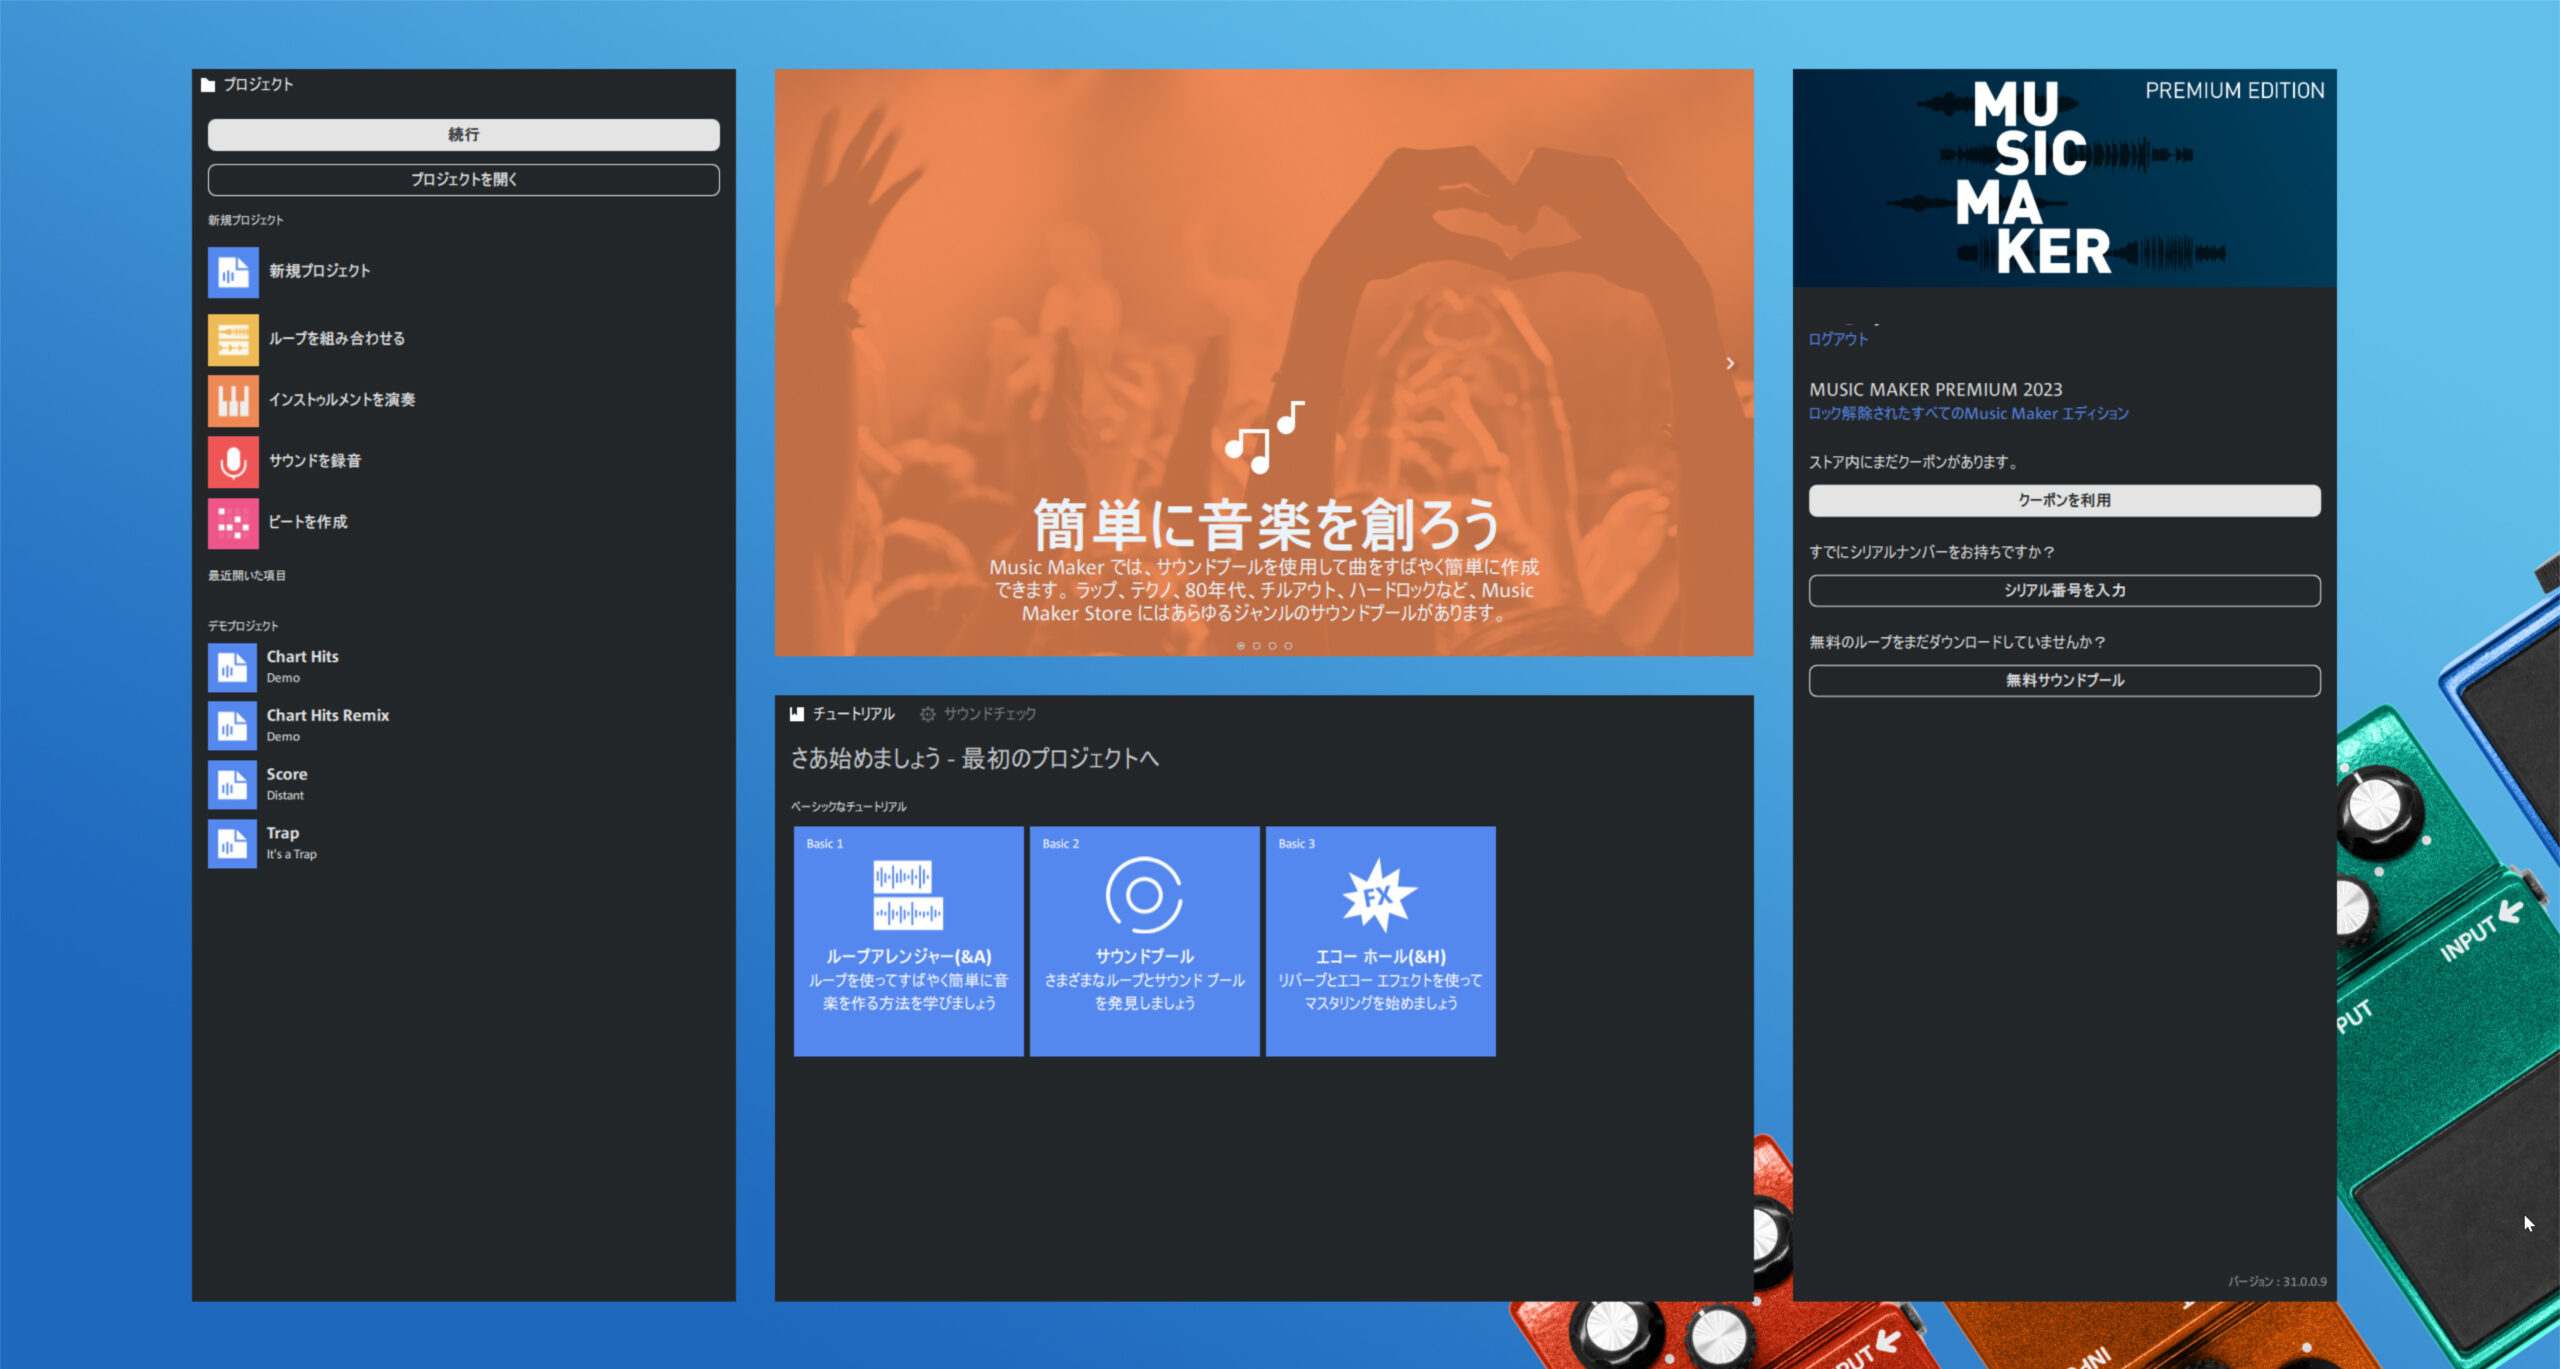
Task: Click the プロジェクトを開く button
Action: (x=464, y=180)
